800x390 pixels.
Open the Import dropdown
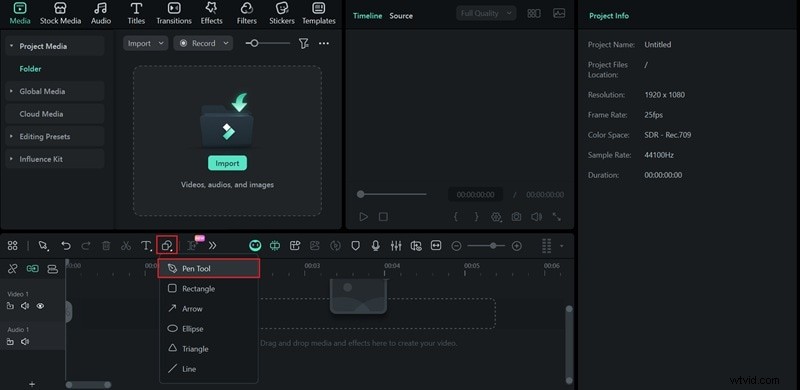(x=145, y=43)
